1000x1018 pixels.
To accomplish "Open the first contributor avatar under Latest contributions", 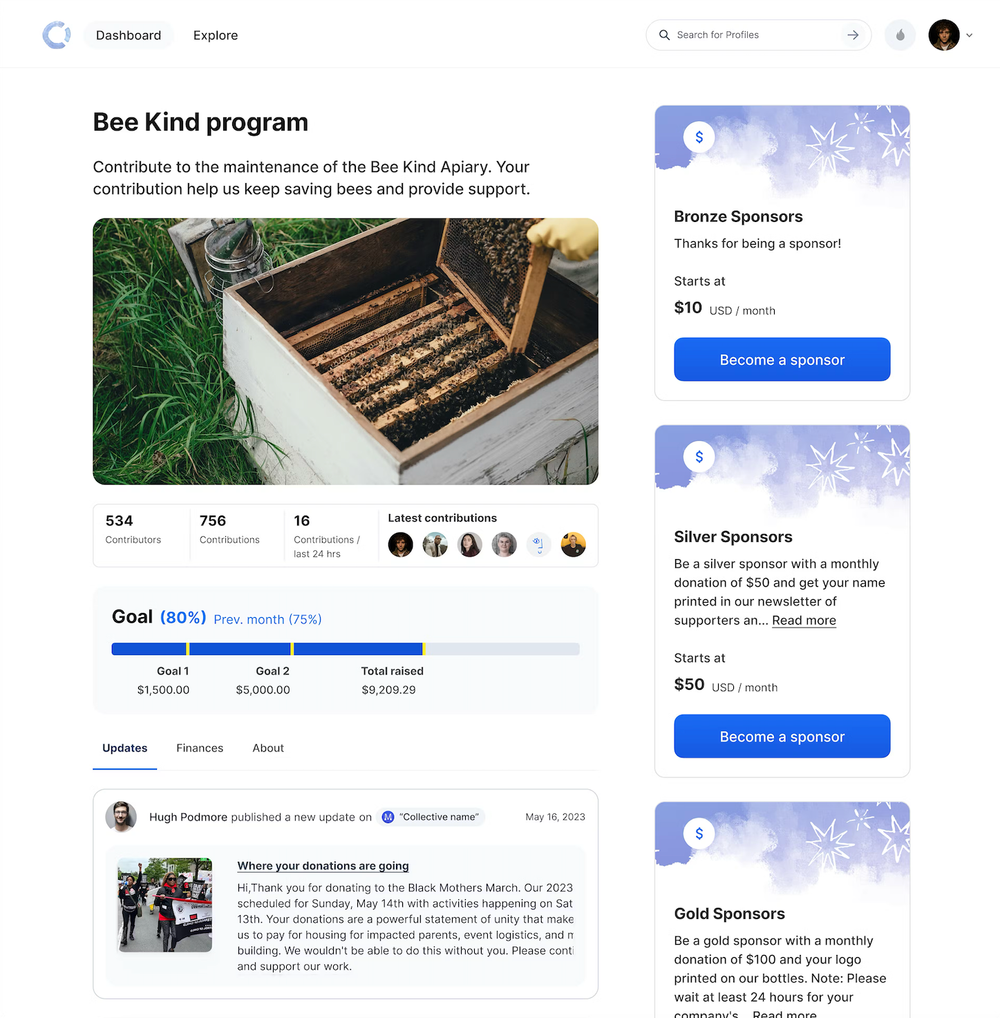I will pyautogui.click(x=400, y=544).
